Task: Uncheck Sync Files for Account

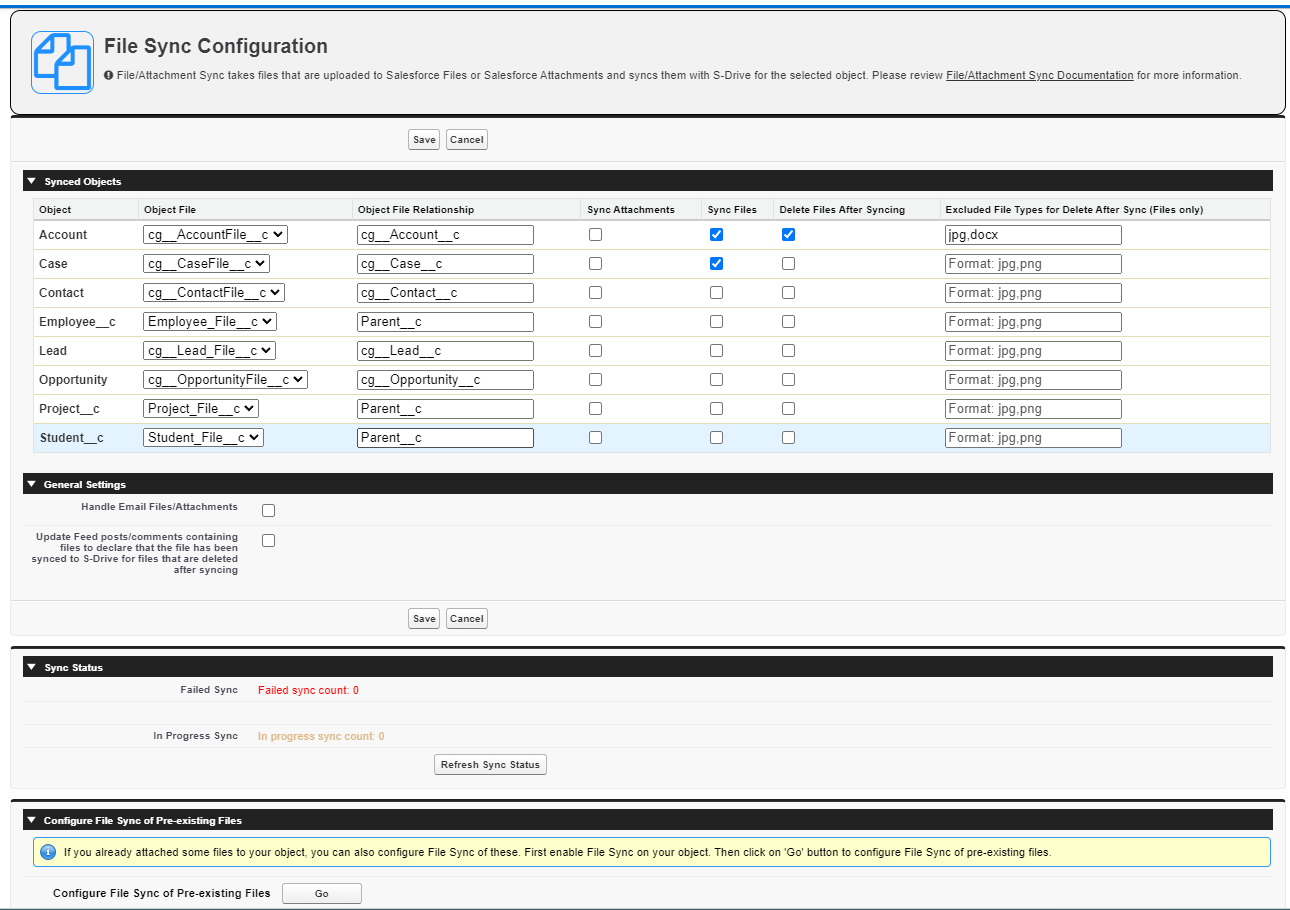Action: coord(716,235)
